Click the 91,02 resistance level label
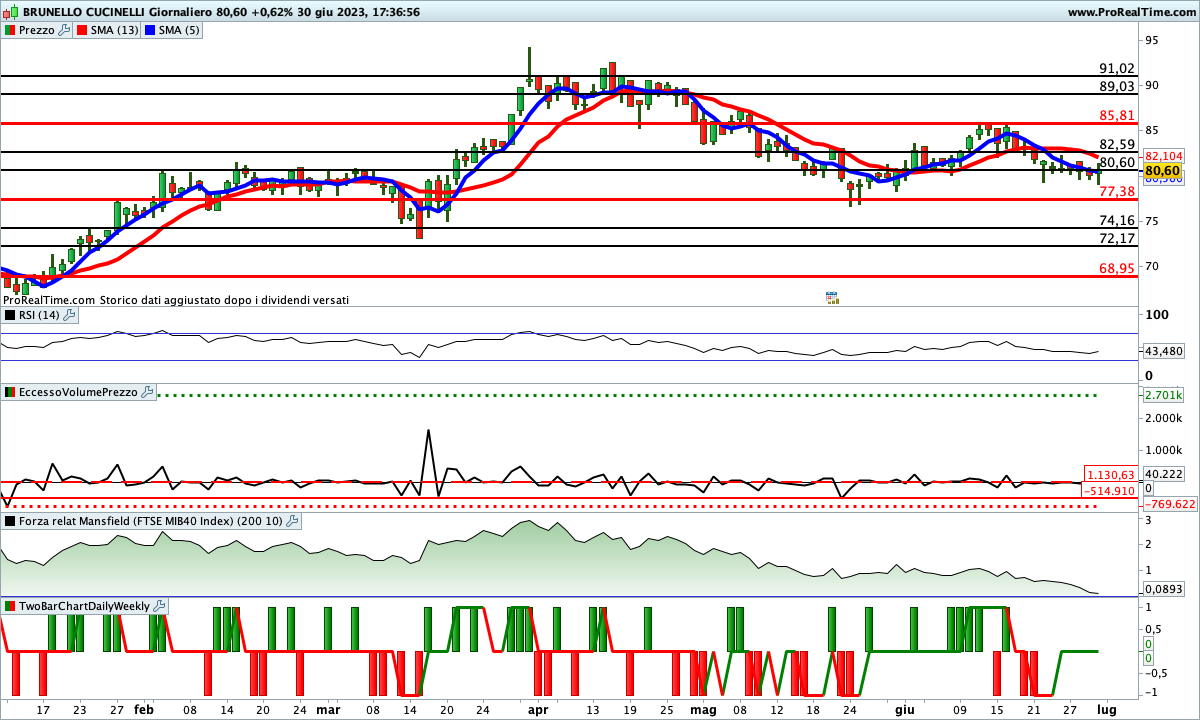The width and height of the screenshot is (1200, 720). (1117, 68)
